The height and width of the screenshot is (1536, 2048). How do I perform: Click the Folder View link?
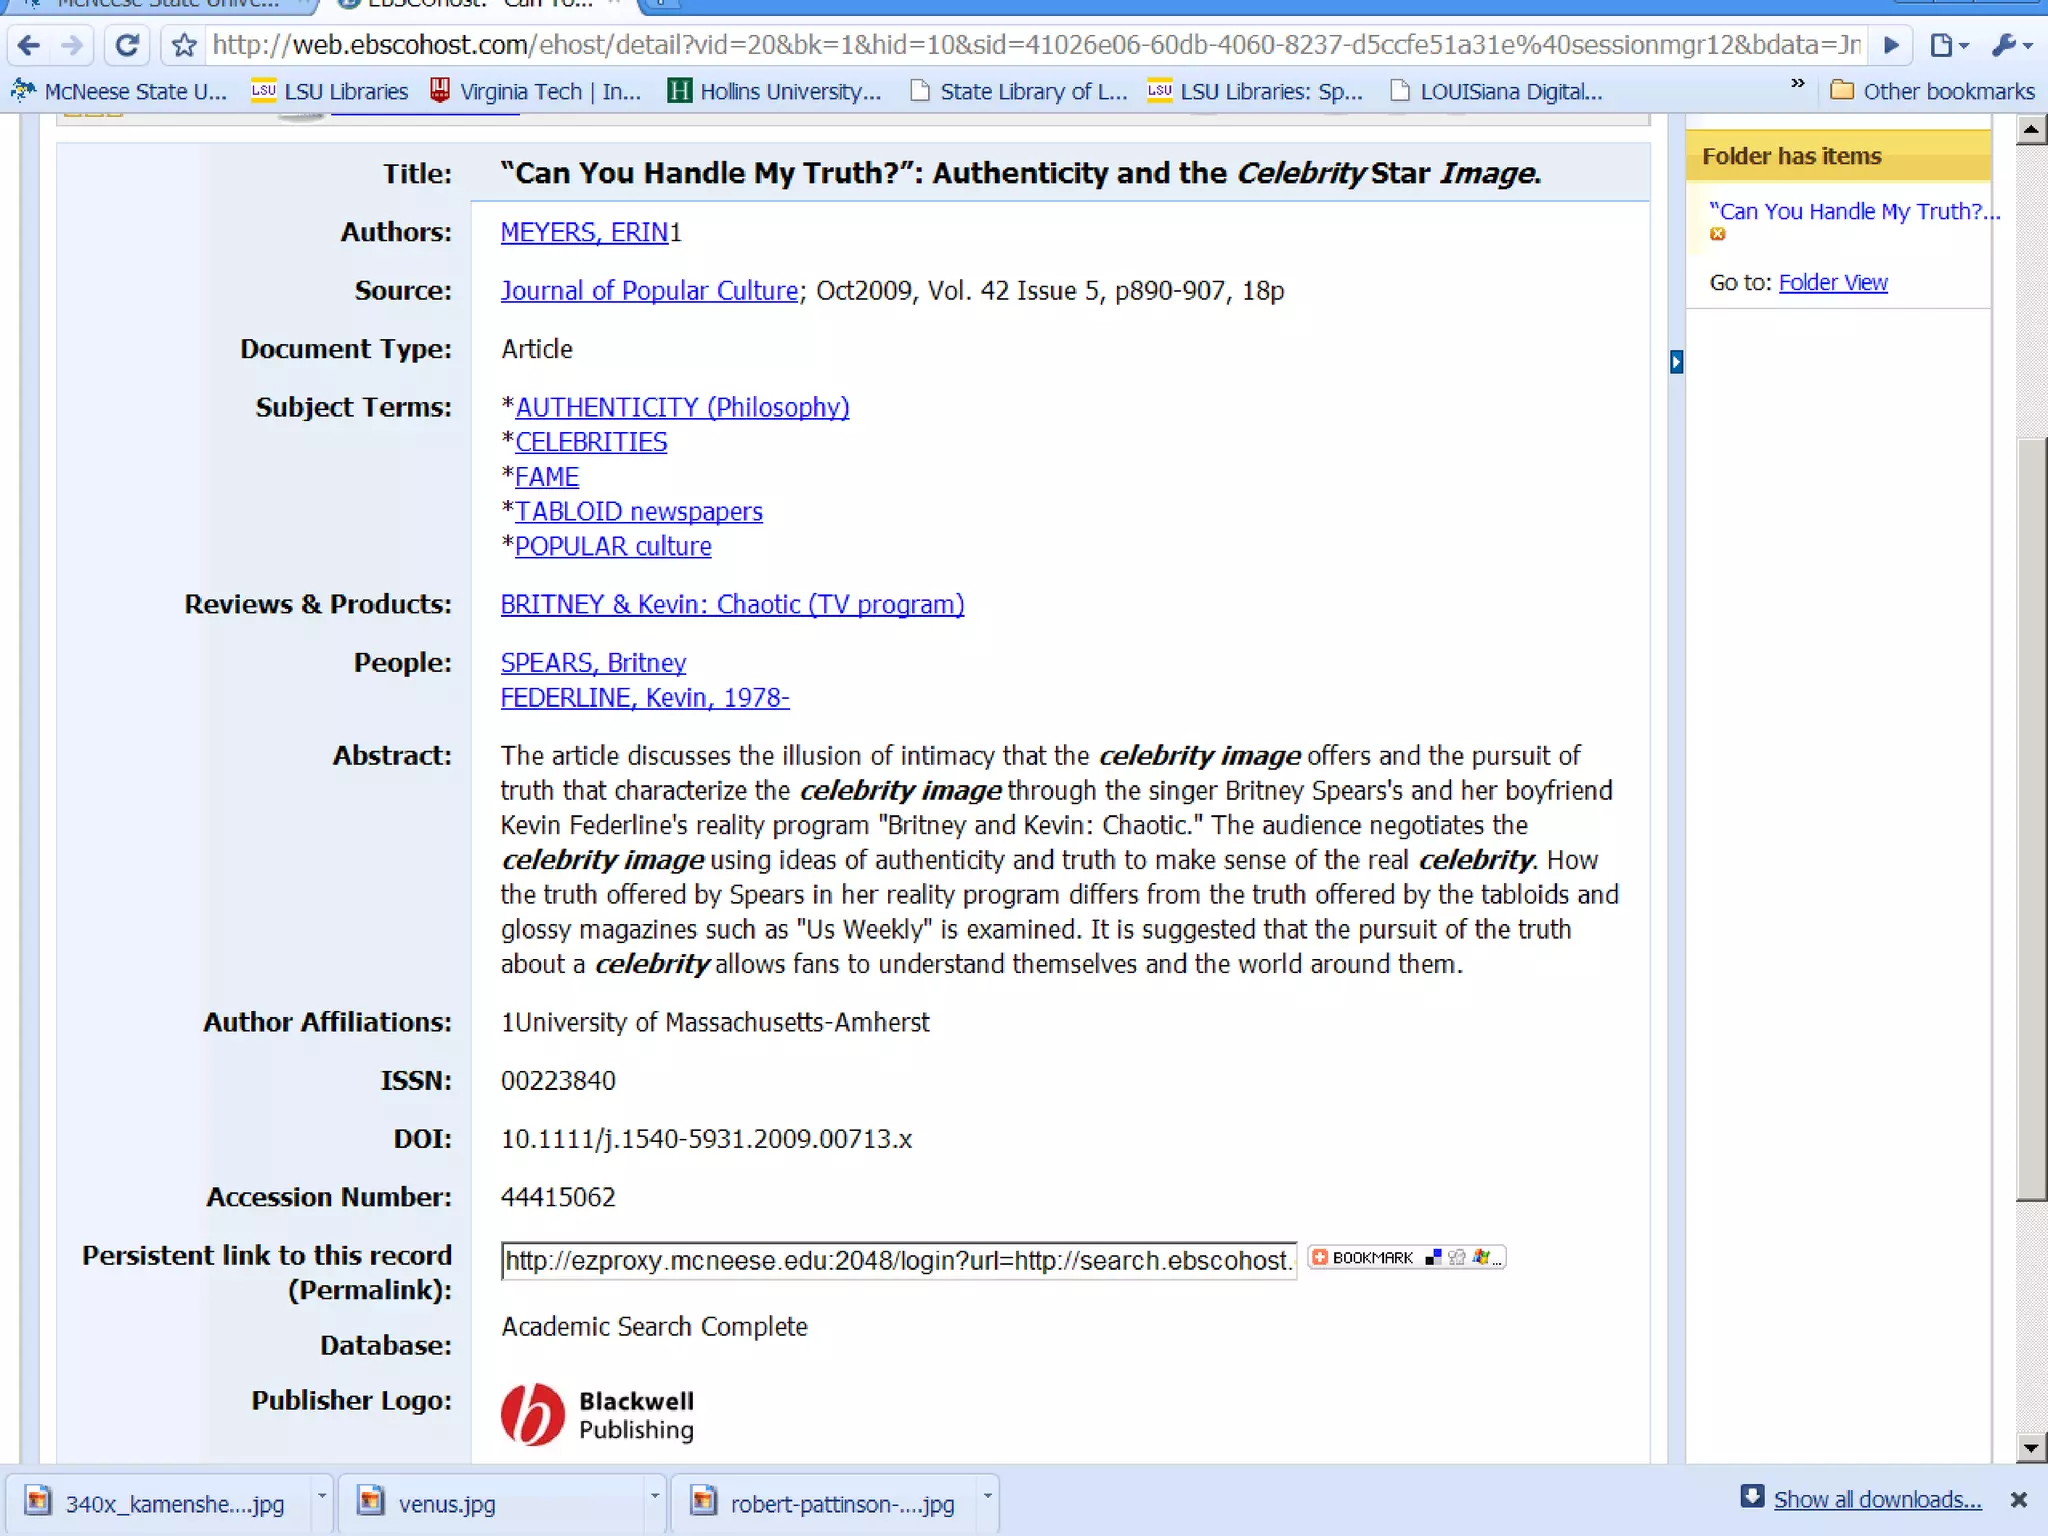point(1832,283)
